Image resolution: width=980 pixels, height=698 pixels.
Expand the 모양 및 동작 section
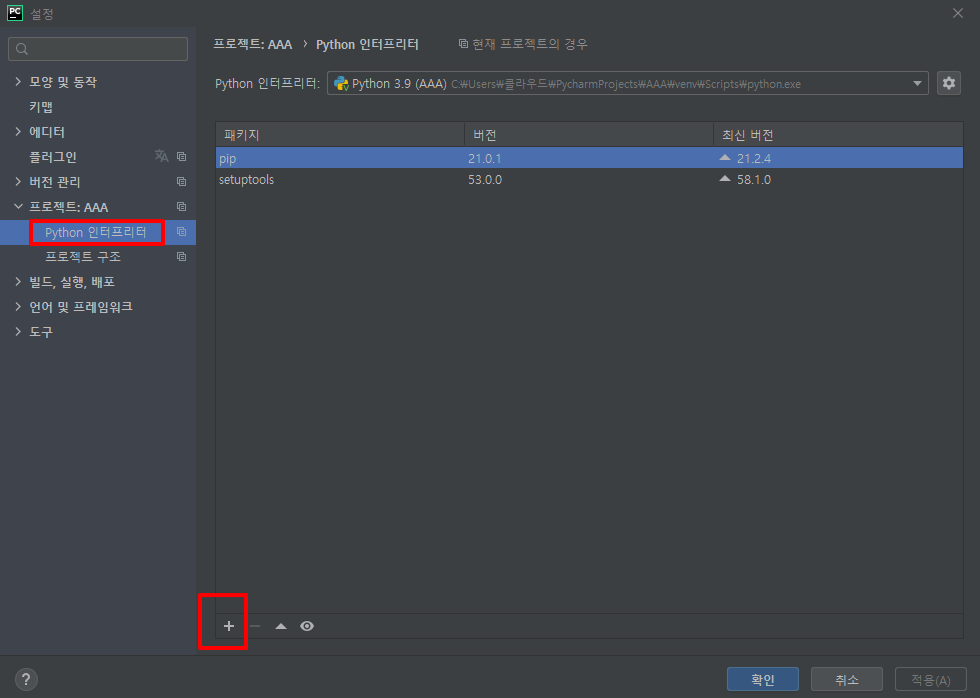[x=18, y=82]
